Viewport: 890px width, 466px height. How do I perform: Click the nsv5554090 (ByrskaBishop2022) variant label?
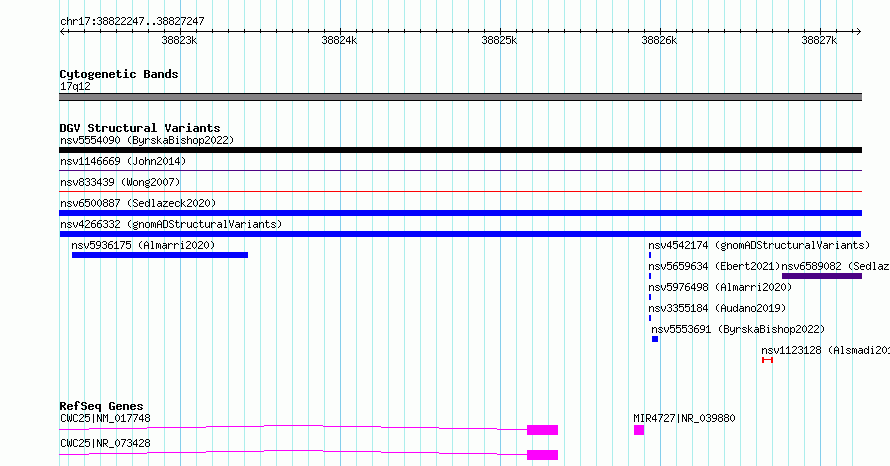pos(147,140)
